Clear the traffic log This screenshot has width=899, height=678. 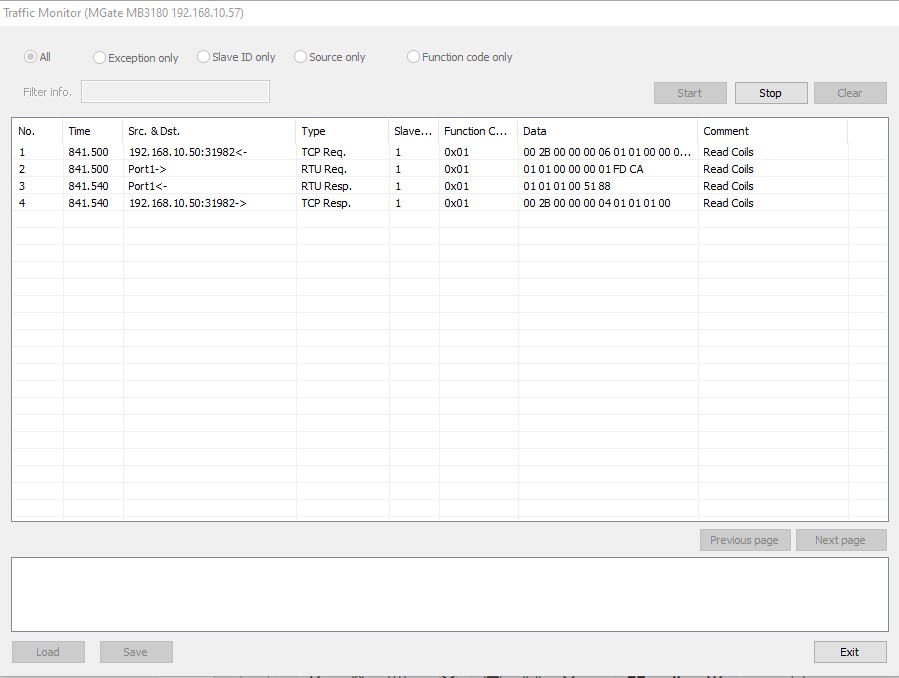850,93
